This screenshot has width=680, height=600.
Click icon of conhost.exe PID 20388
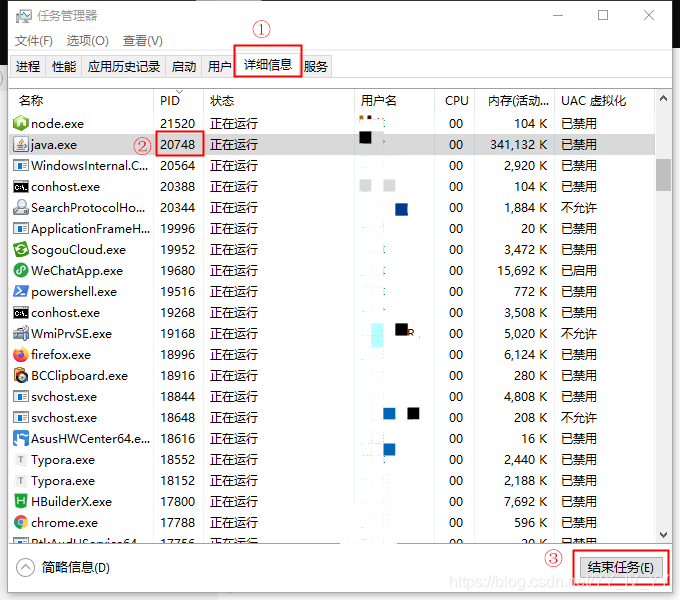coord(20,187)
